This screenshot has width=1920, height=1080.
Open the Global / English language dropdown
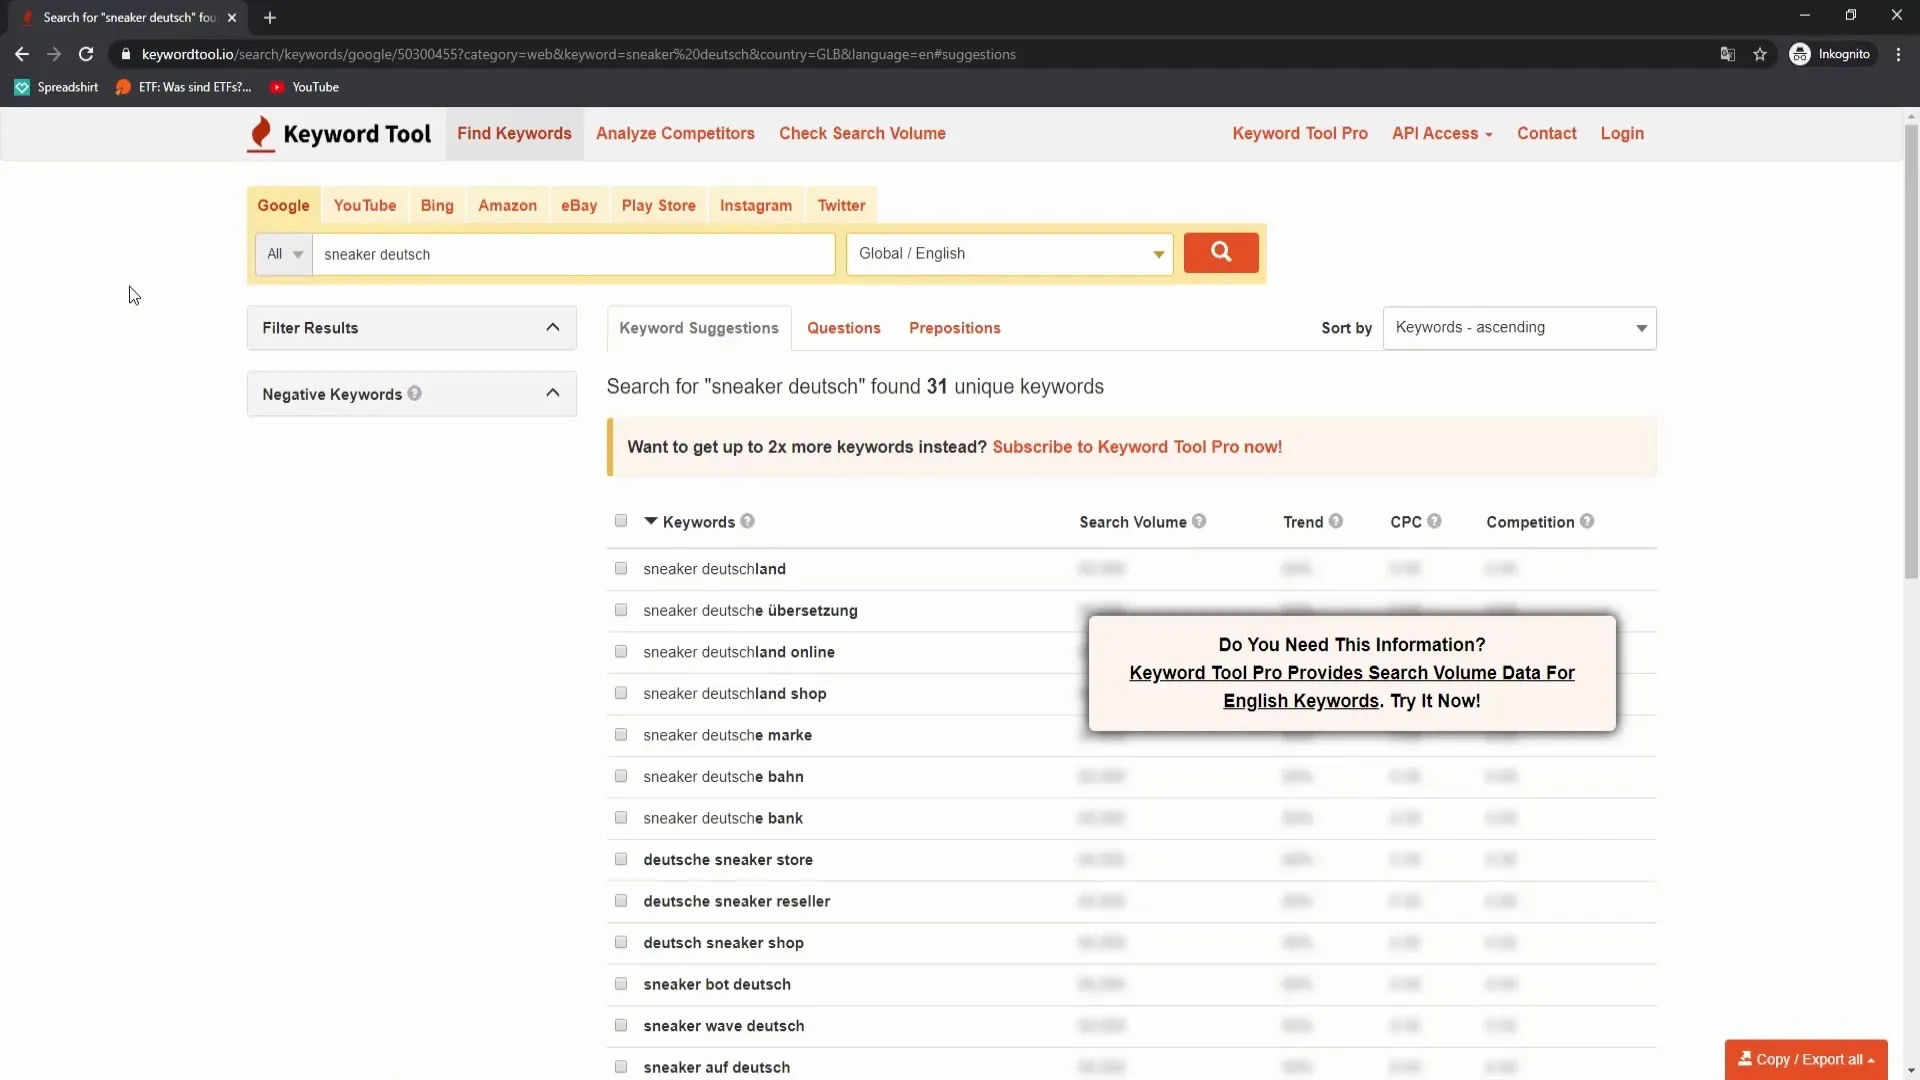tap(1009, 254)
